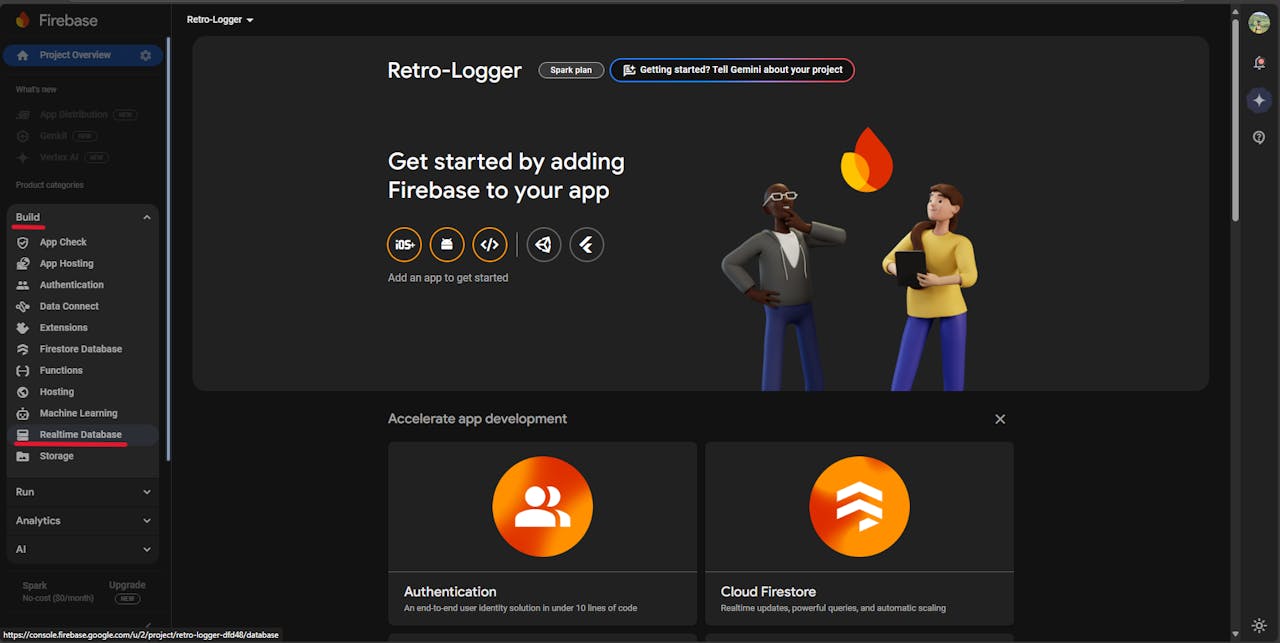This screenshot has height=643, width=1280.
Task: Click the page vertical scrollbar
Action: pyautogui.click(x=1235, y=118)
